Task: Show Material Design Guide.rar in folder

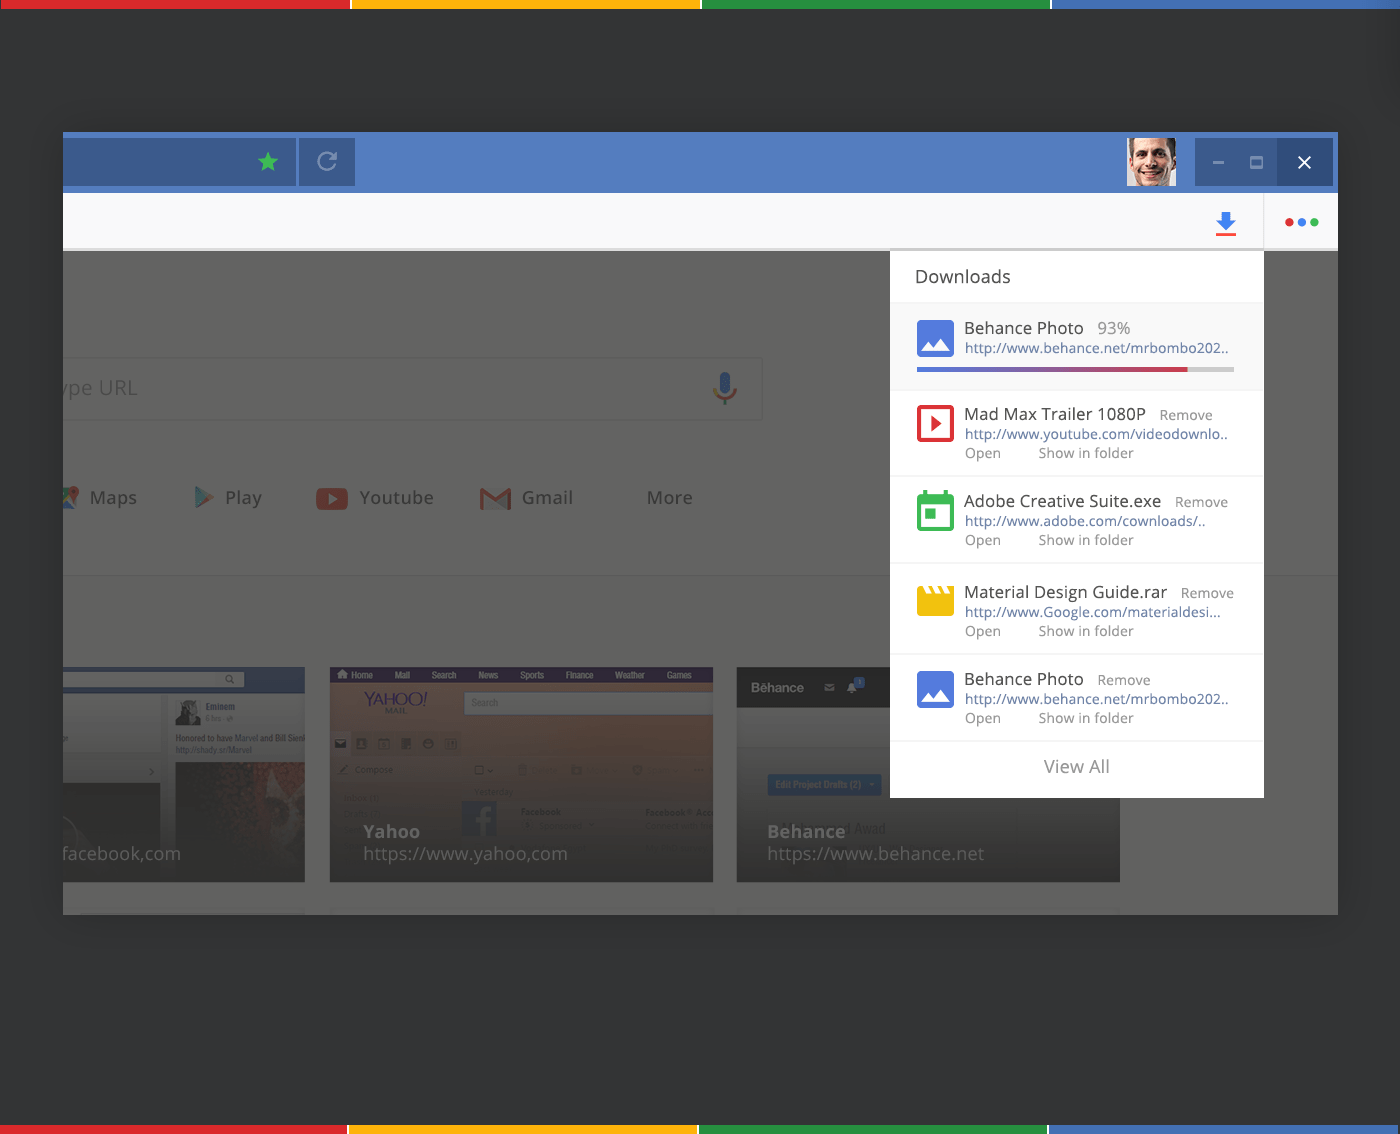Action: point(1086,631)
